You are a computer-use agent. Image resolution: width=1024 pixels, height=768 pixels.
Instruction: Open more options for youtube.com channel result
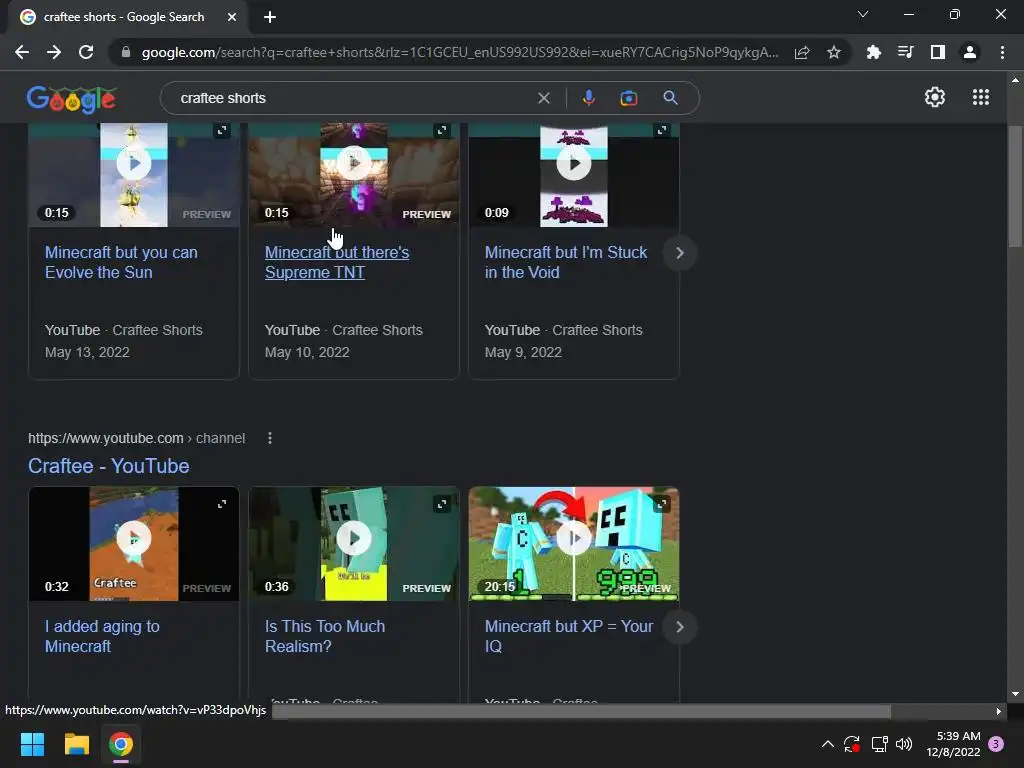coord(270,438)
